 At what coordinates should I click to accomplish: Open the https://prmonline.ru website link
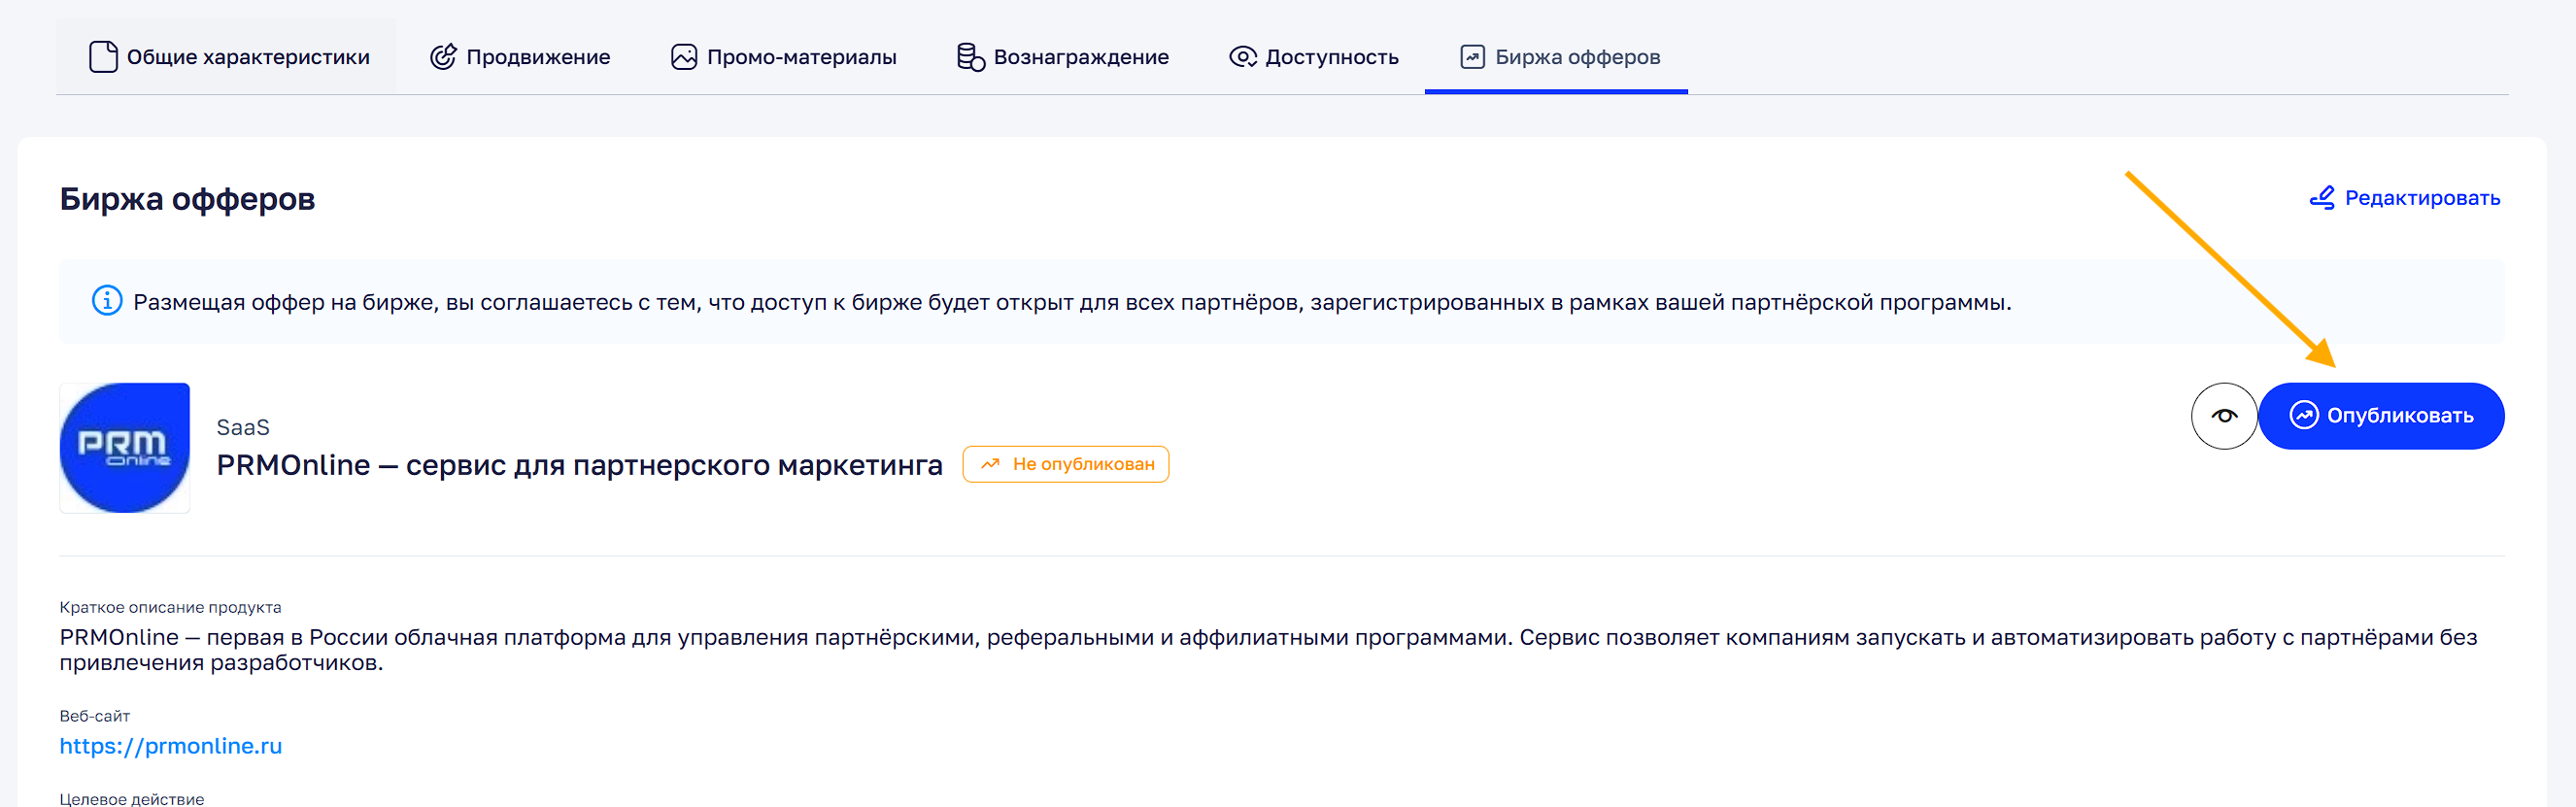171,746
